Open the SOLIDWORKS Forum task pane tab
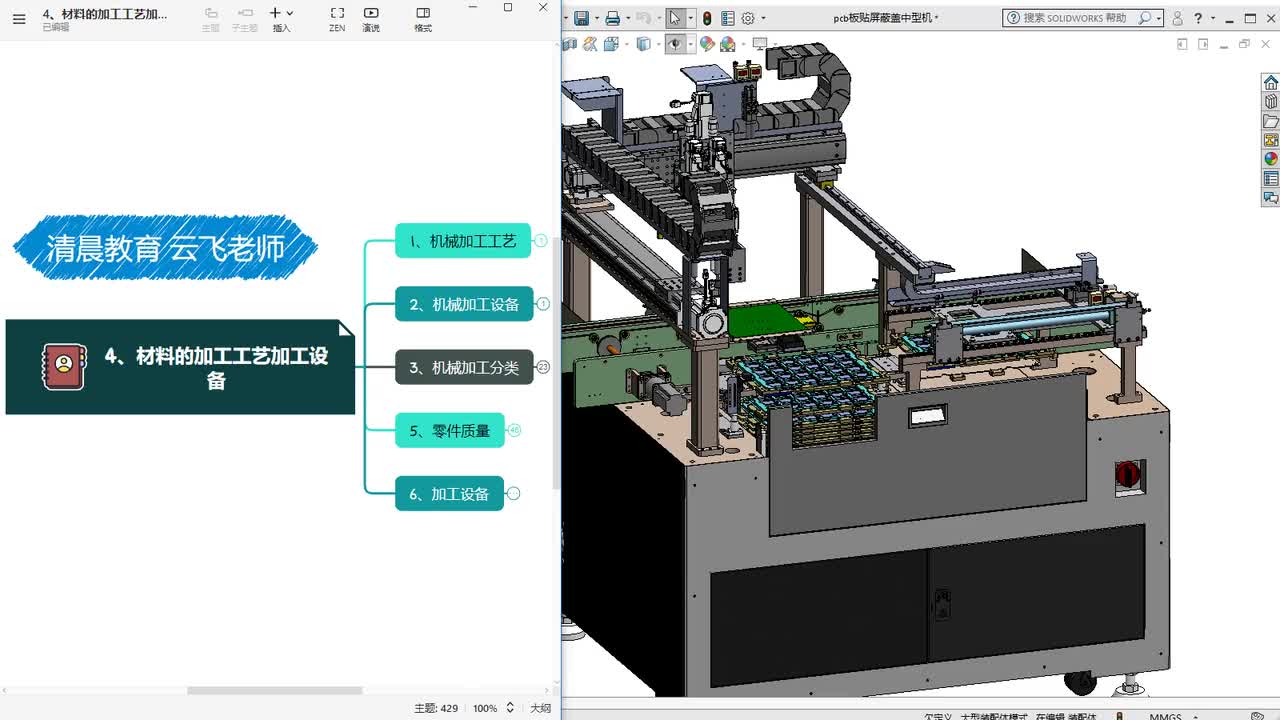Screen dimensions: 1280x720 (x=1271, y=198)
